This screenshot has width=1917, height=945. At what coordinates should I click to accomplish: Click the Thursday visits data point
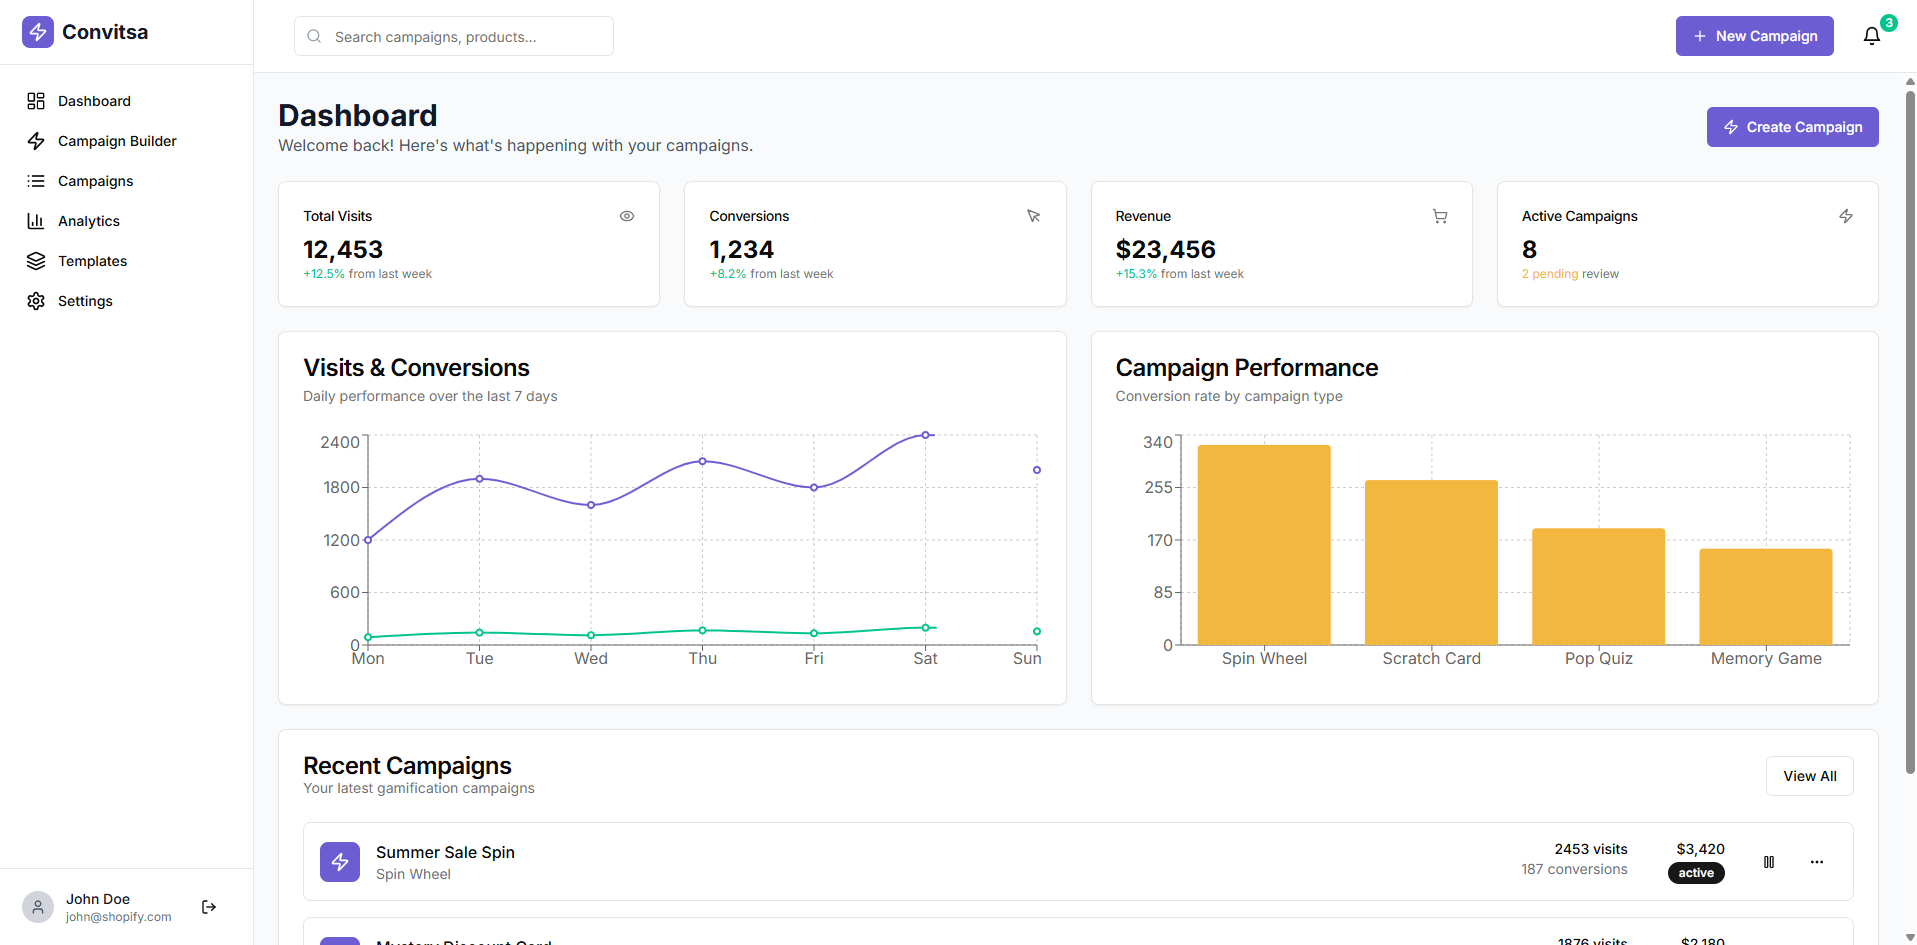coord(703,461)
